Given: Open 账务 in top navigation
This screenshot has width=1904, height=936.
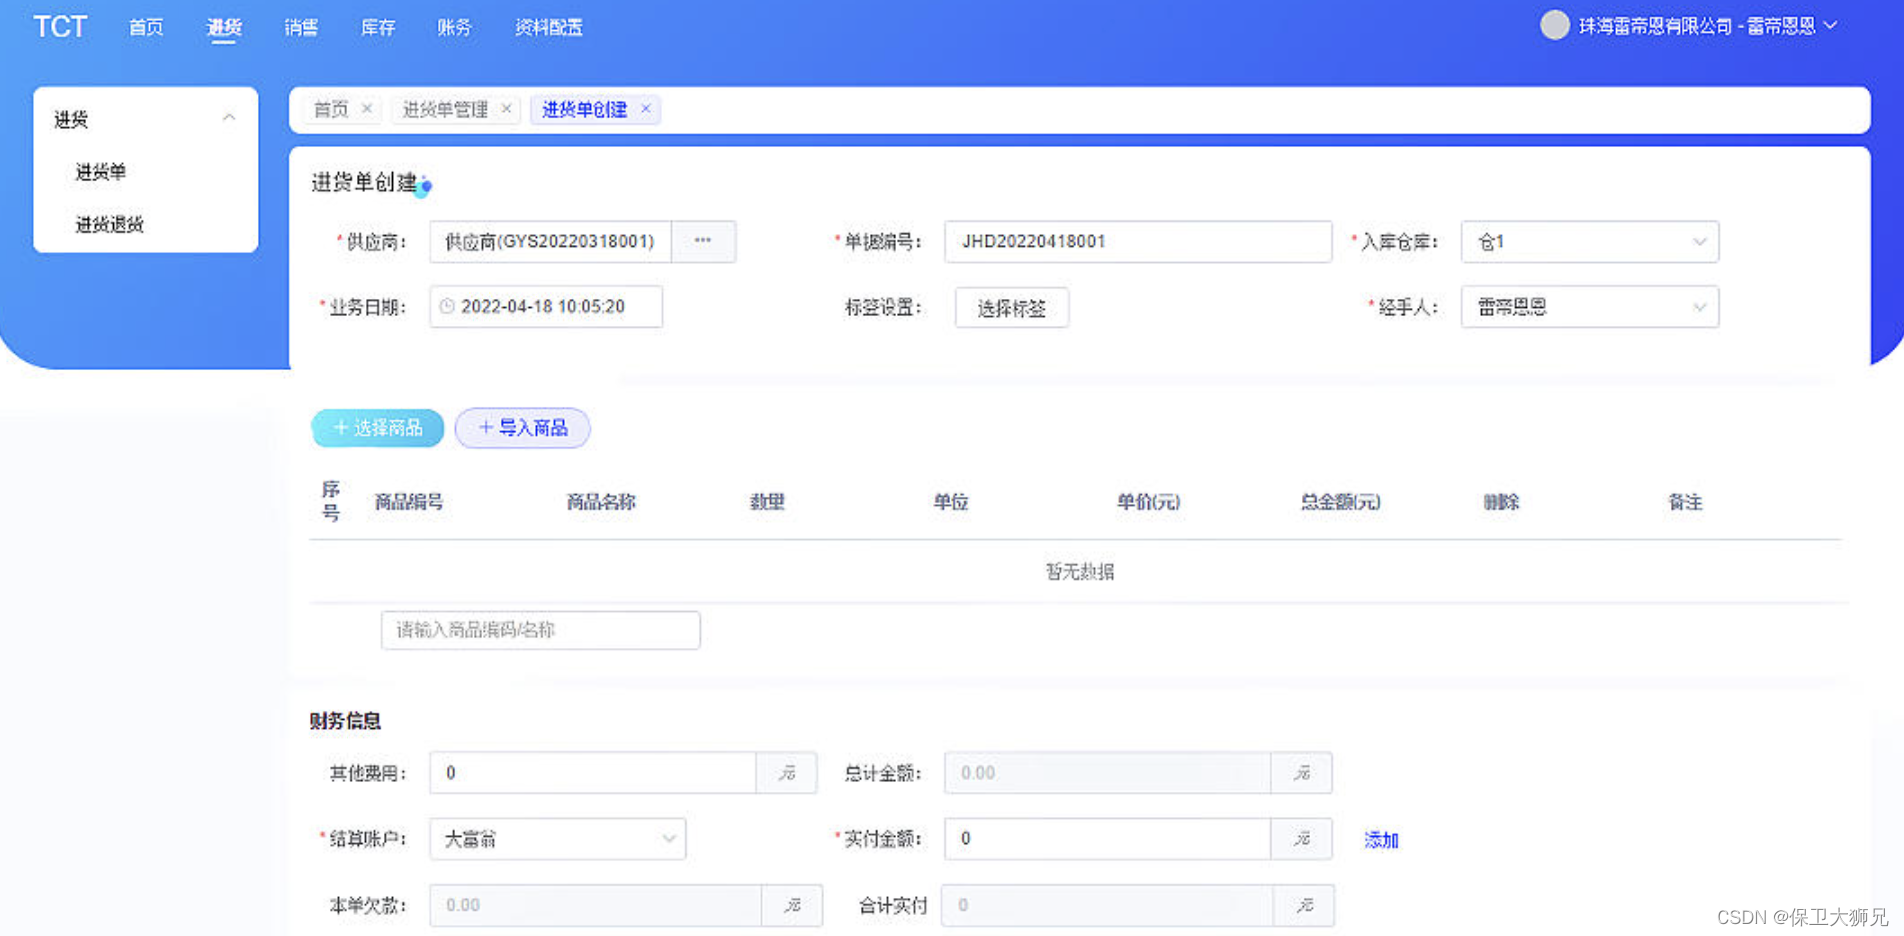Looking at the screenshot, I should [454, 28].
